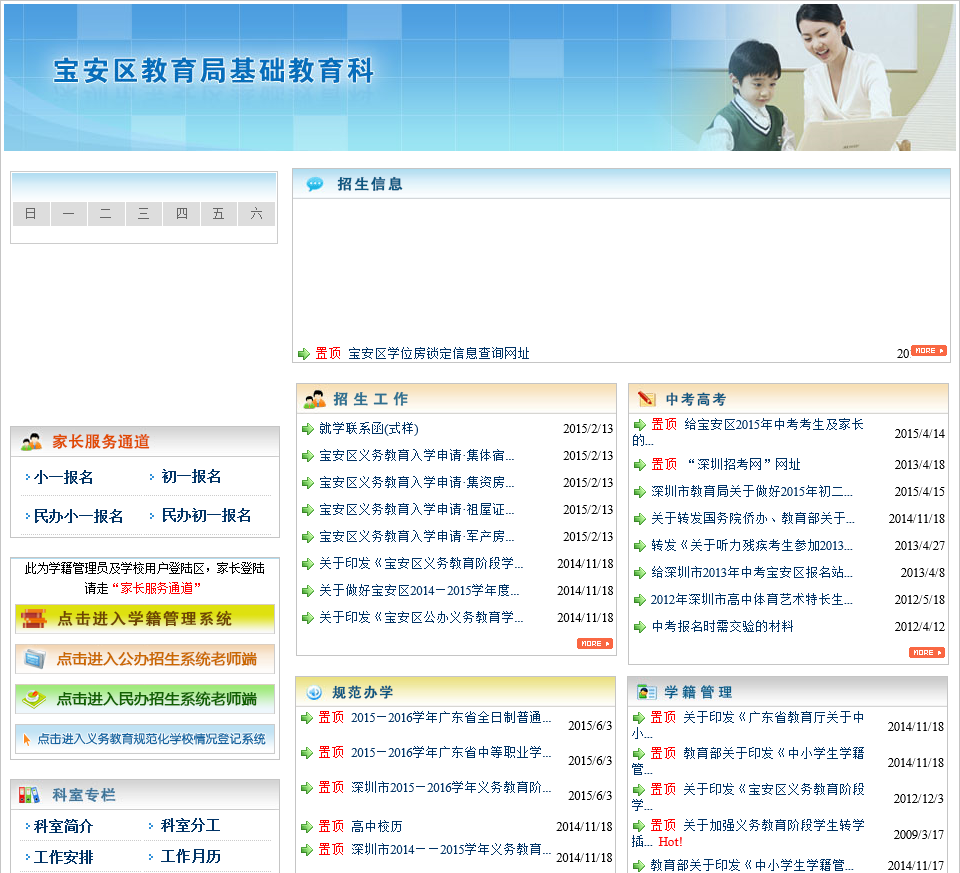Open 科室简介 link
This screenshot has width=960, height=873.
[x=63, y=826]
